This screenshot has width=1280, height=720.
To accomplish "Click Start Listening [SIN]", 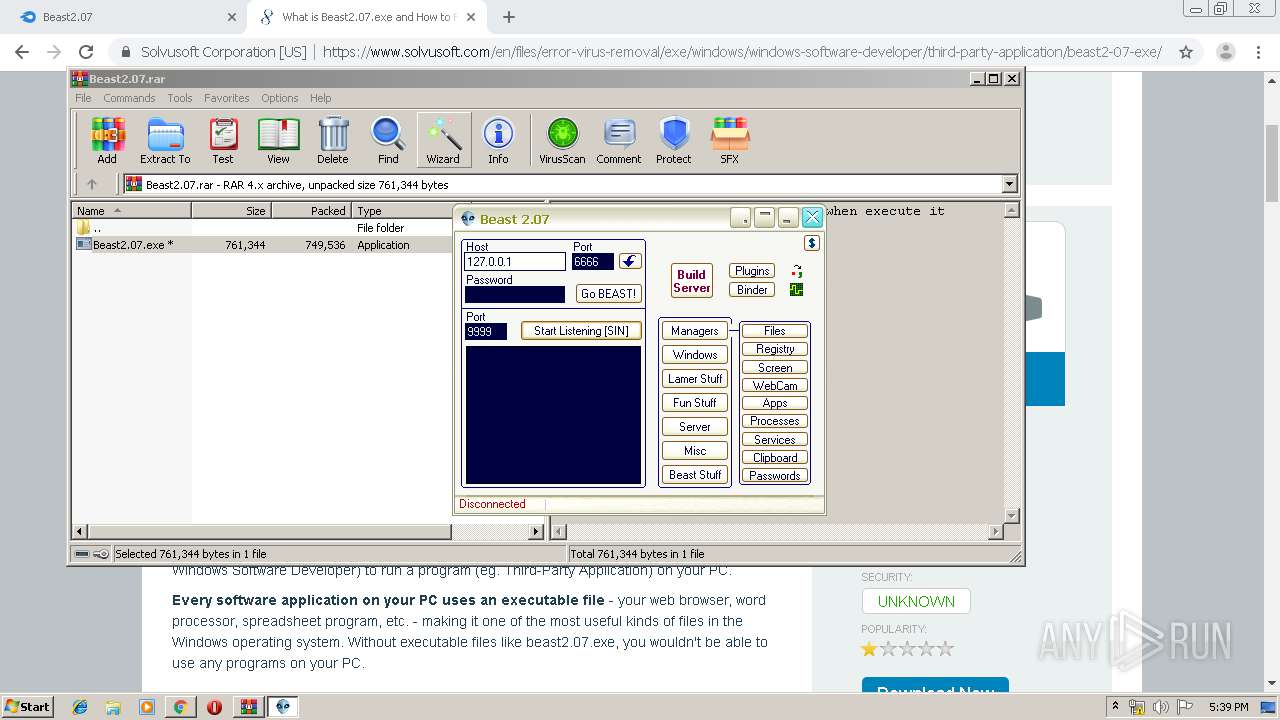I will tap(581, 331).
